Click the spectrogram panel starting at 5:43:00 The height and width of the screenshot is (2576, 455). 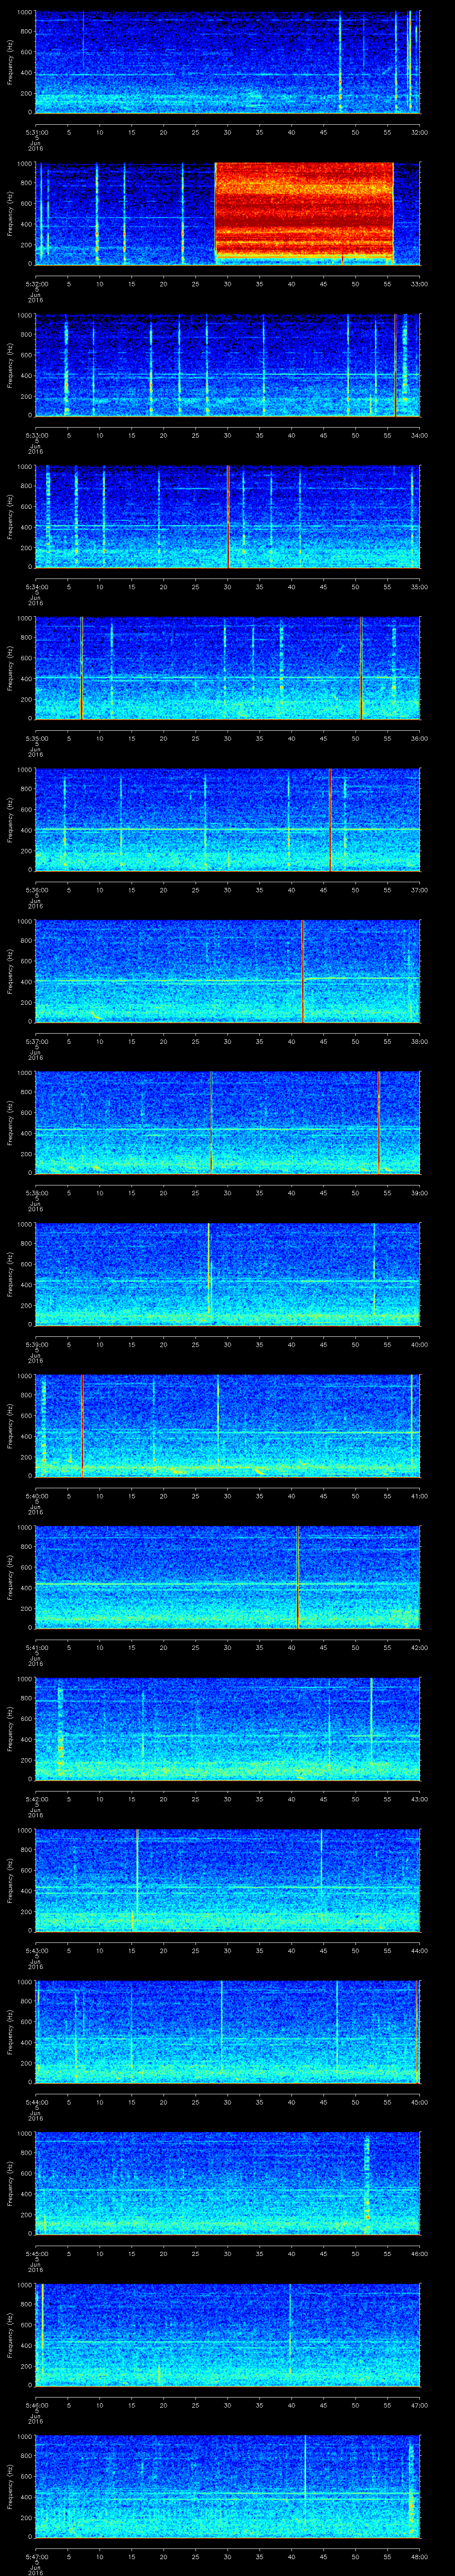coord(228,1880)
